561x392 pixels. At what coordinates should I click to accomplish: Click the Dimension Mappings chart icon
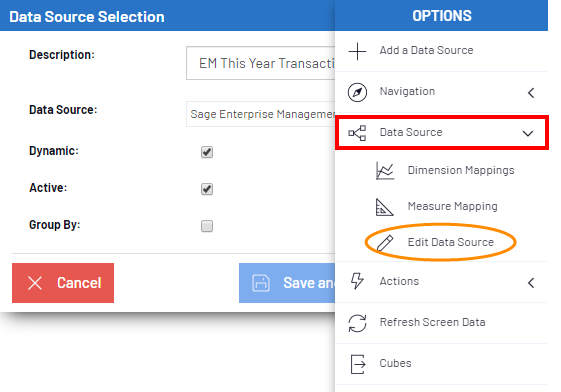pyautogui.click(x=385, y=171)
